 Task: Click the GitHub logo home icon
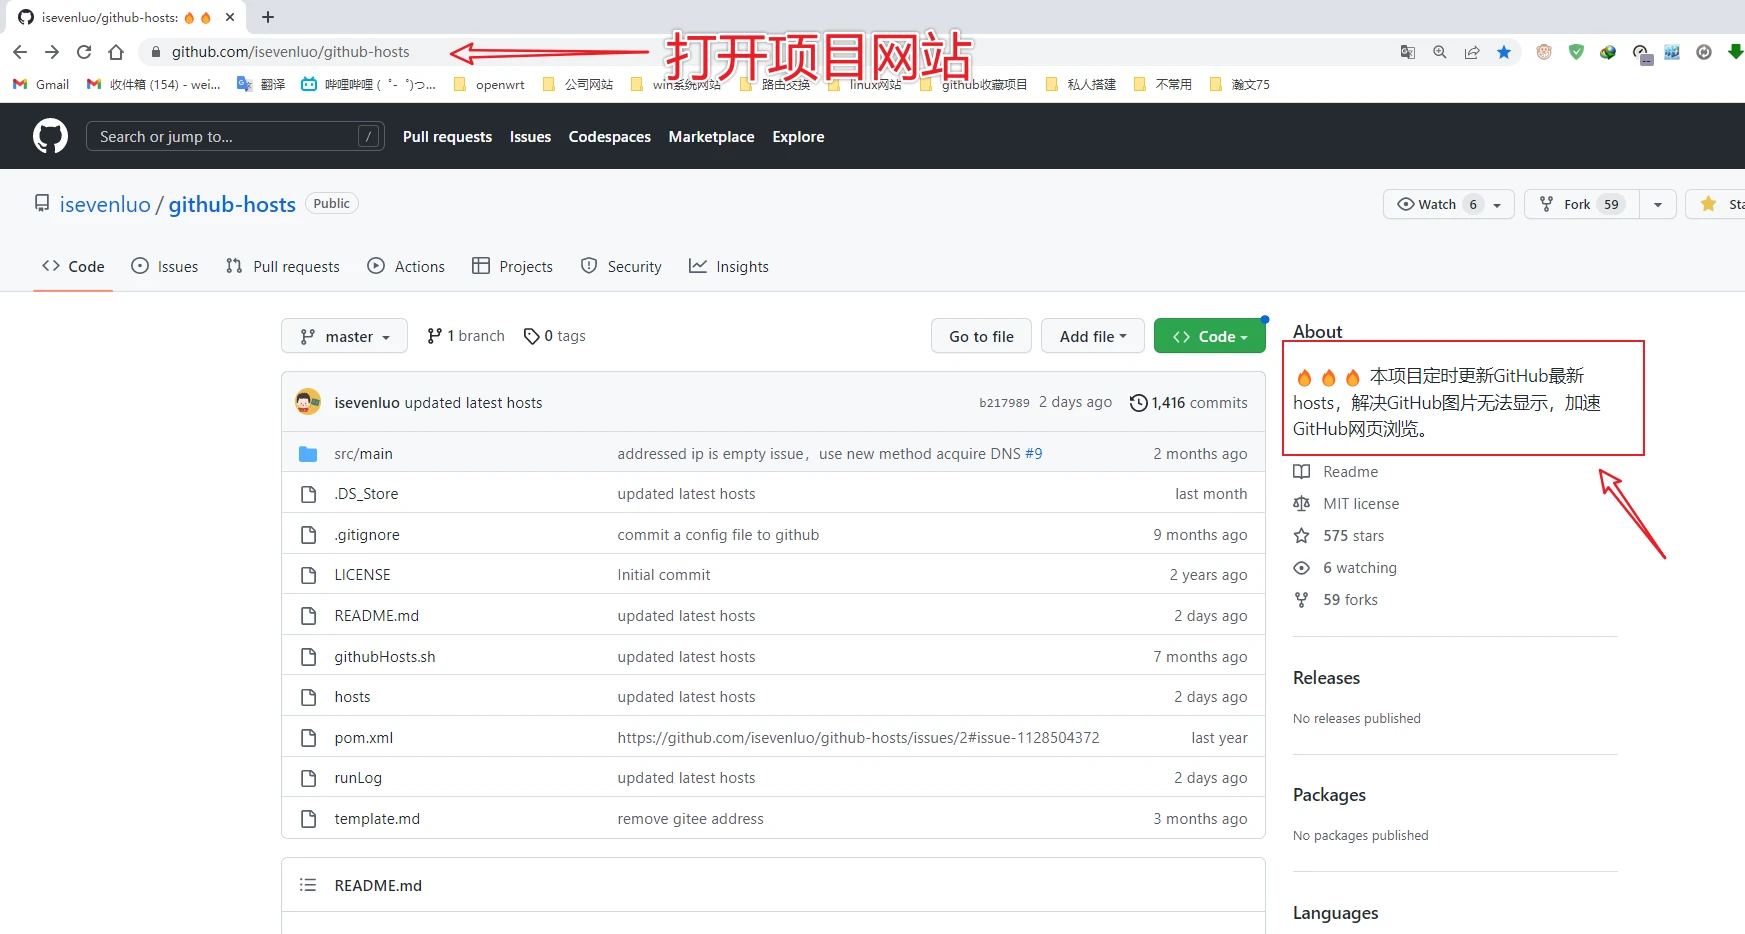50,136
